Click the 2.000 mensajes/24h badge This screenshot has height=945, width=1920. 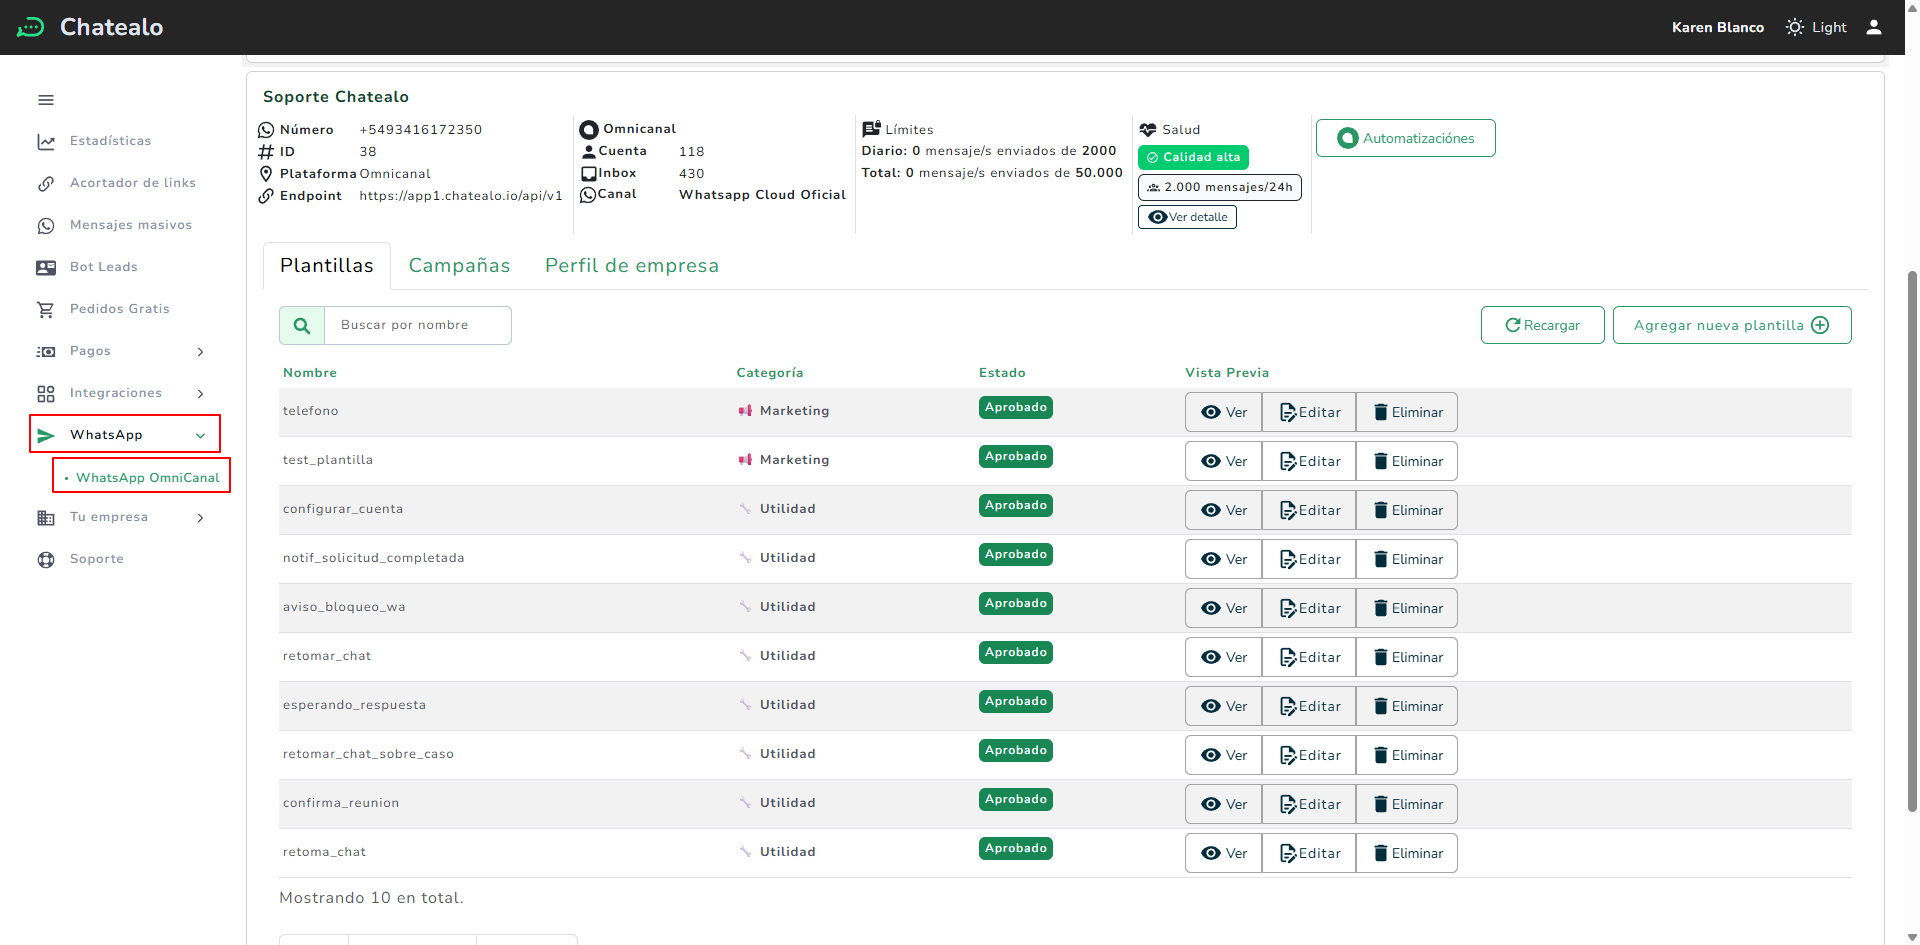coord(1220,187)
